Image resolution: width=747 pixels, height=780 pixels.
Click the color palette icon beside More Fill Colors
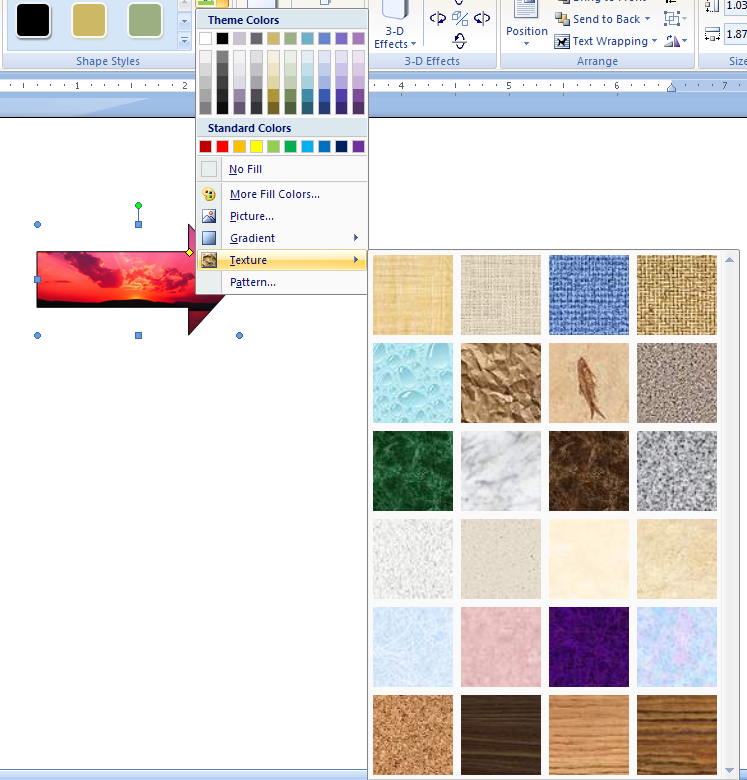tap(209, 194)
